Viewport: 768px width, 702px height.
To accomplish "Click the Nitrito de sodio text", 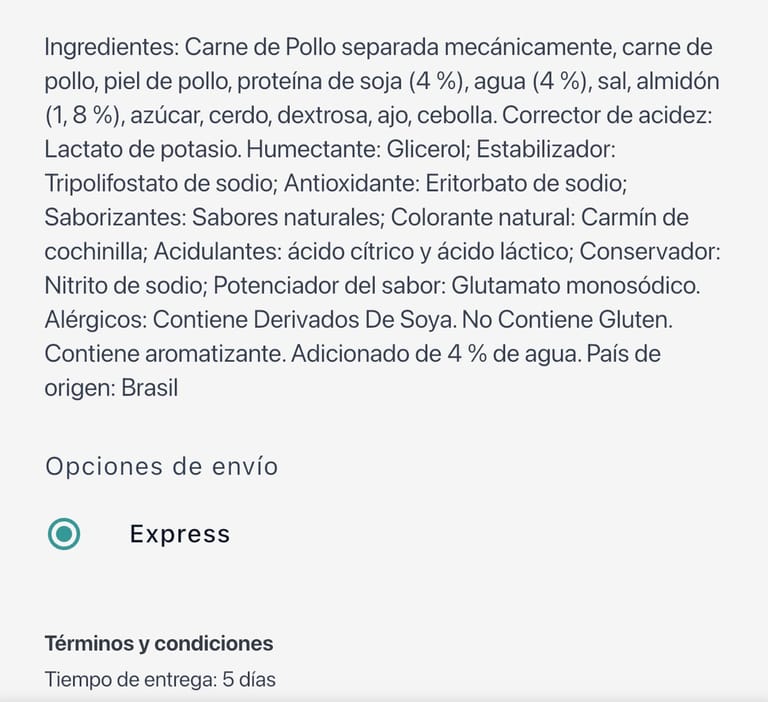I will pyautogui.click(x=124, y=286).
